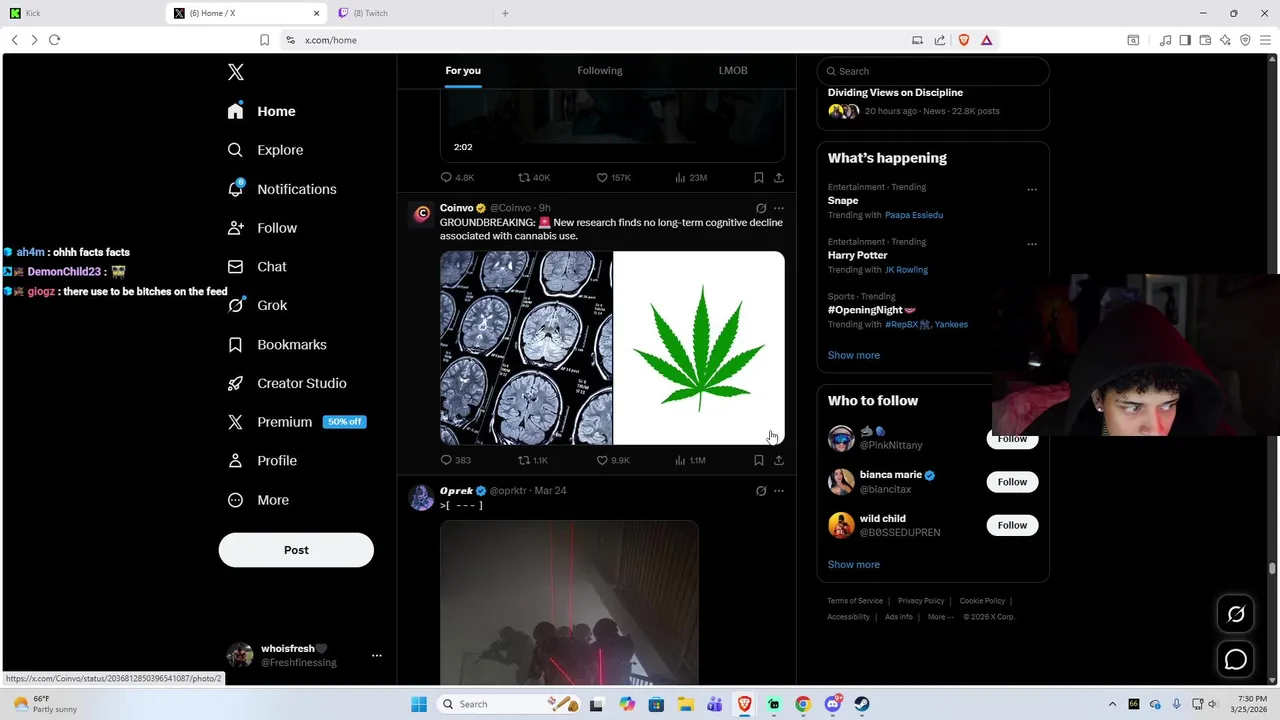Open a new browser tab
Screen dimensions: 1280x720
505,13
